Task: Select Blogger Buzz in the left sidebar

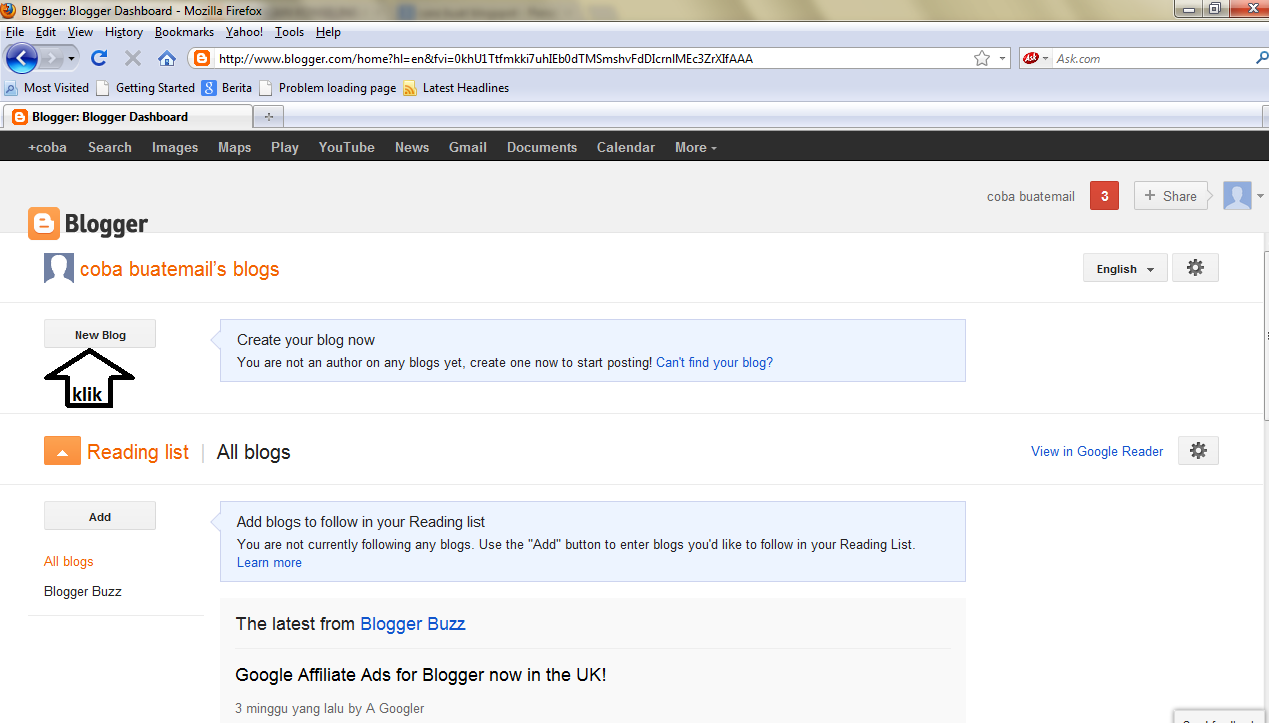Action: click(x=83, y=592)
